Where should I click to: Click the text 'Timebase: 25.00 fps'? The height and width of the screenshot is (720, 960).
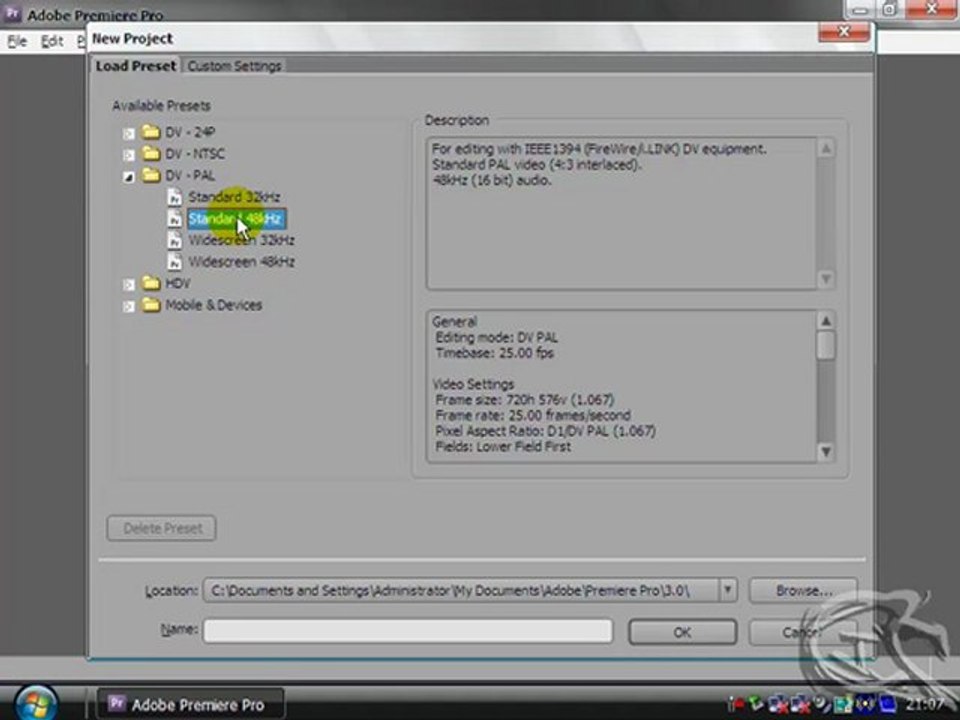(495, 353)
